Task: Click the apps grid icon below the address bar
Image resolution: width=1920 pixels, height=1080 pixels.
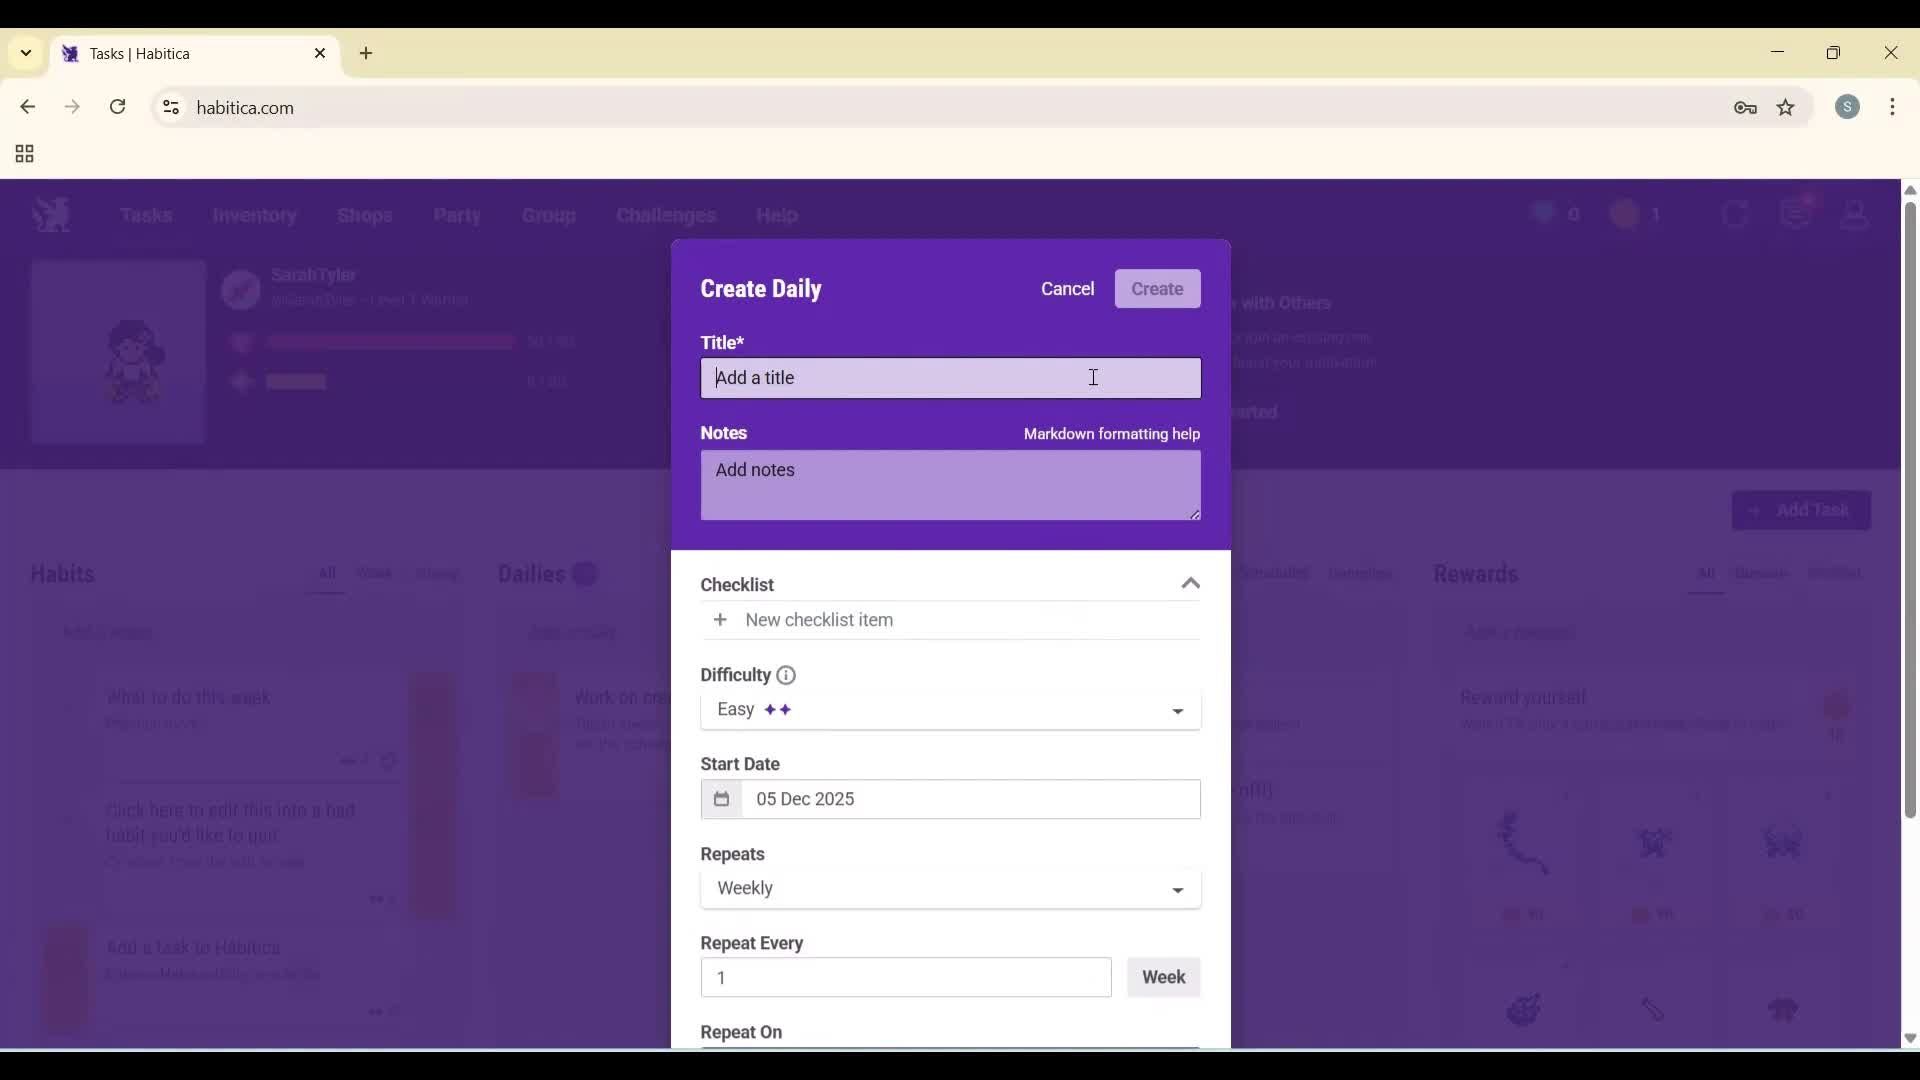Action: (23, 154)
